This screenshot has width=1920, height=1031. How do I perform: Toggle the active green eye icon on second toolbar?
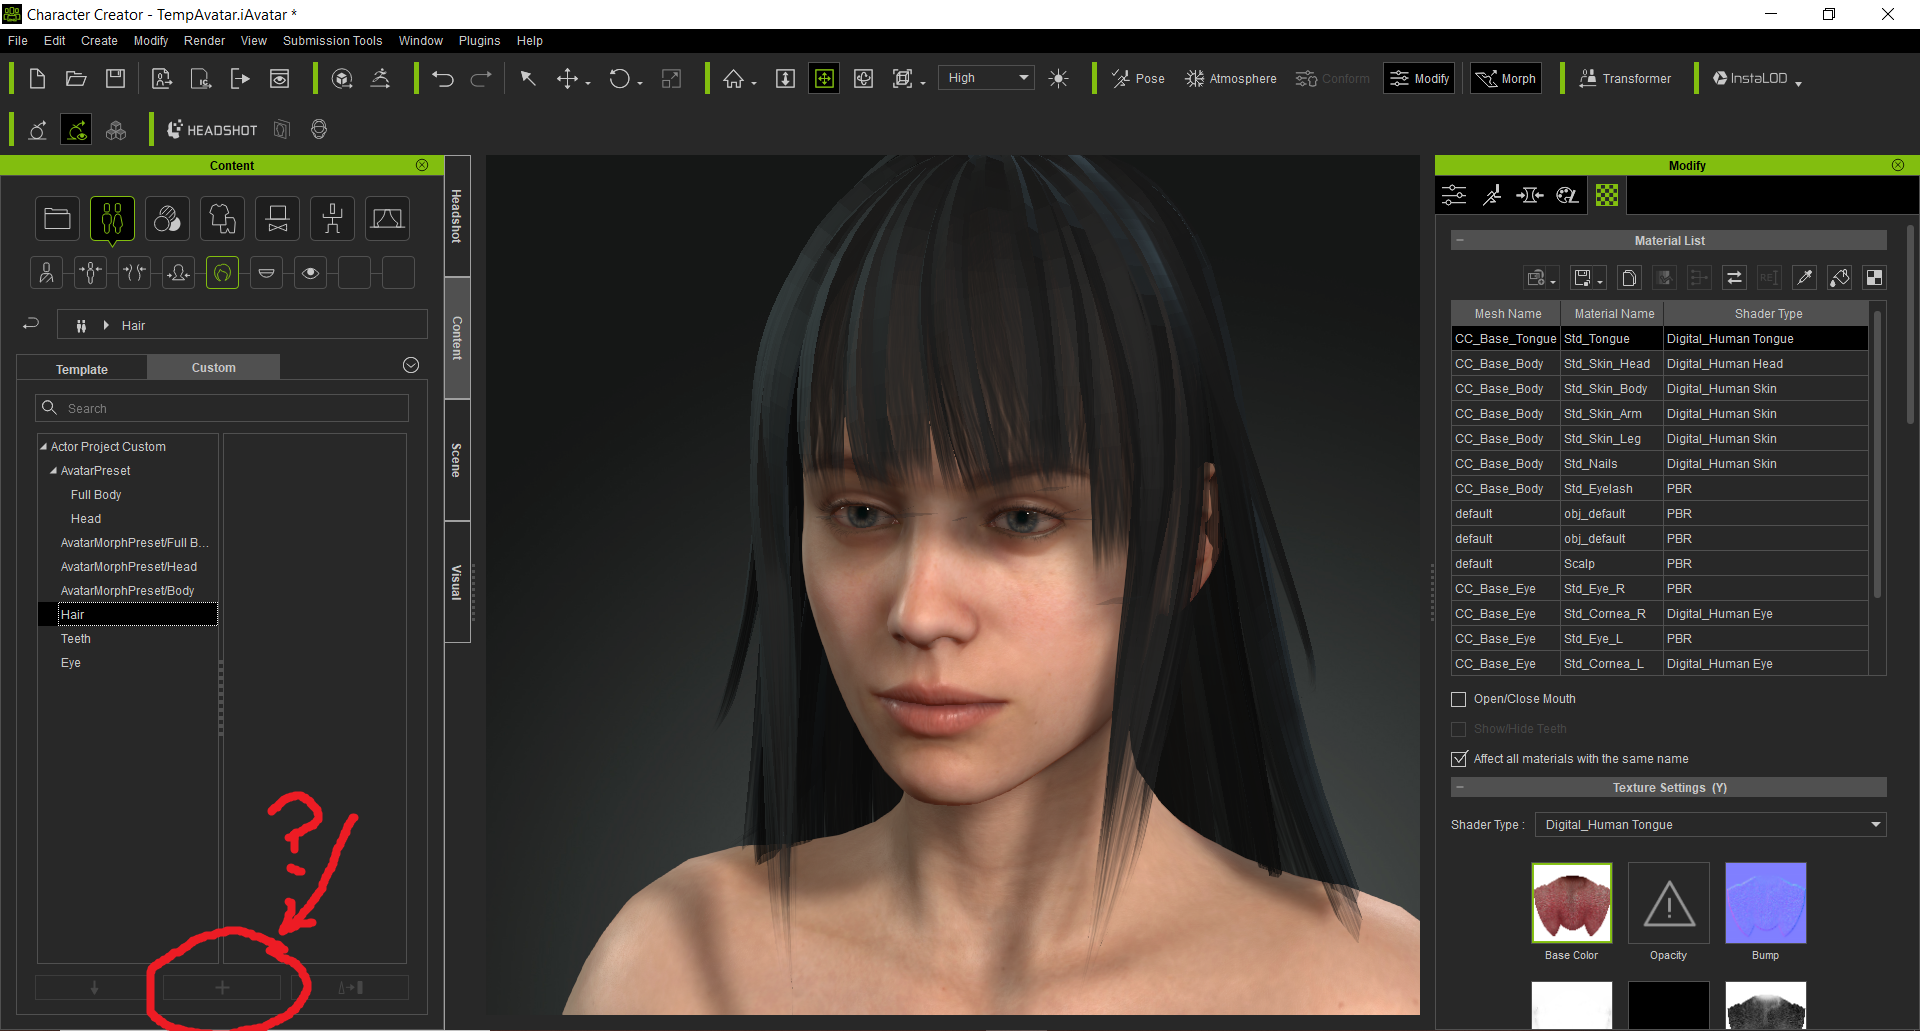pos(76,130)
